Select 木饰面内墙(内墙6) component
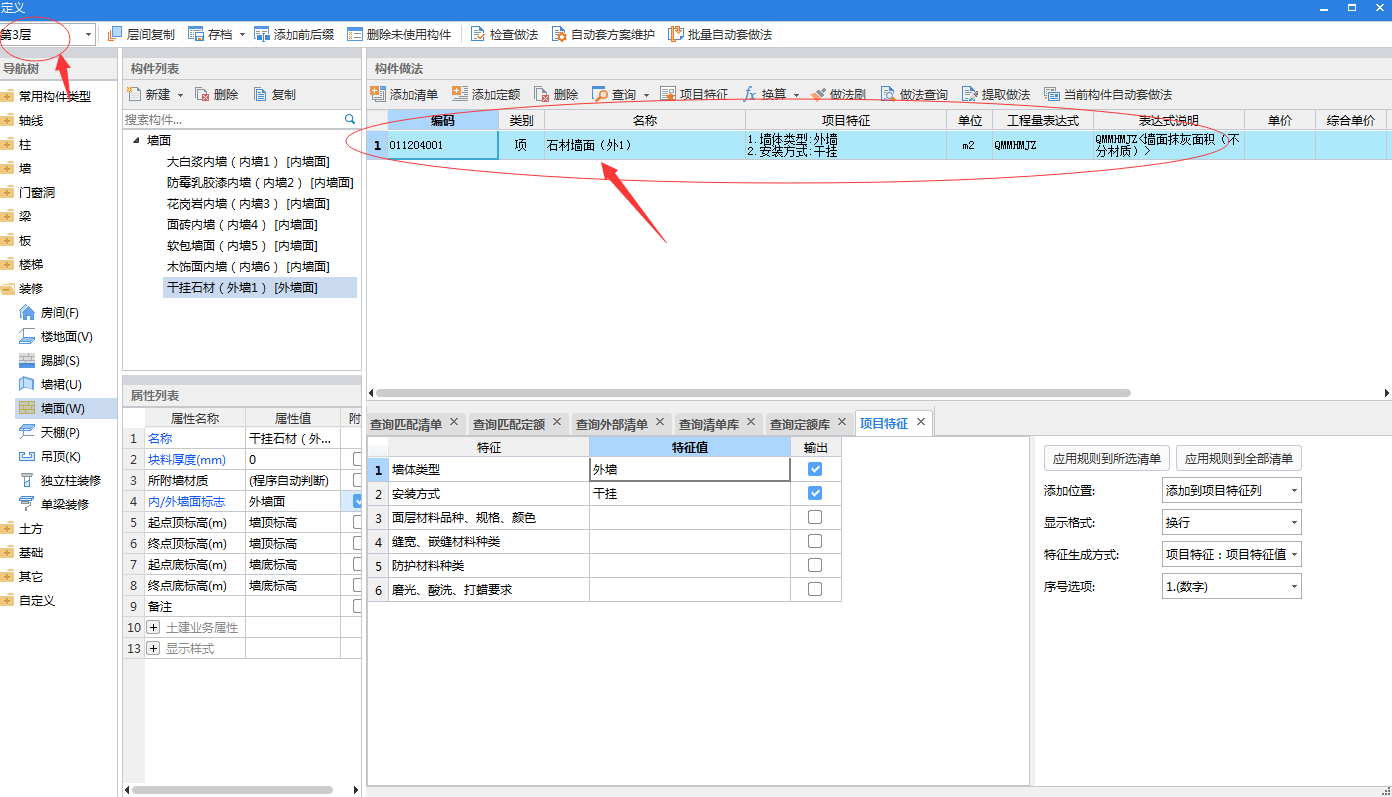 [x=248, y=267]
